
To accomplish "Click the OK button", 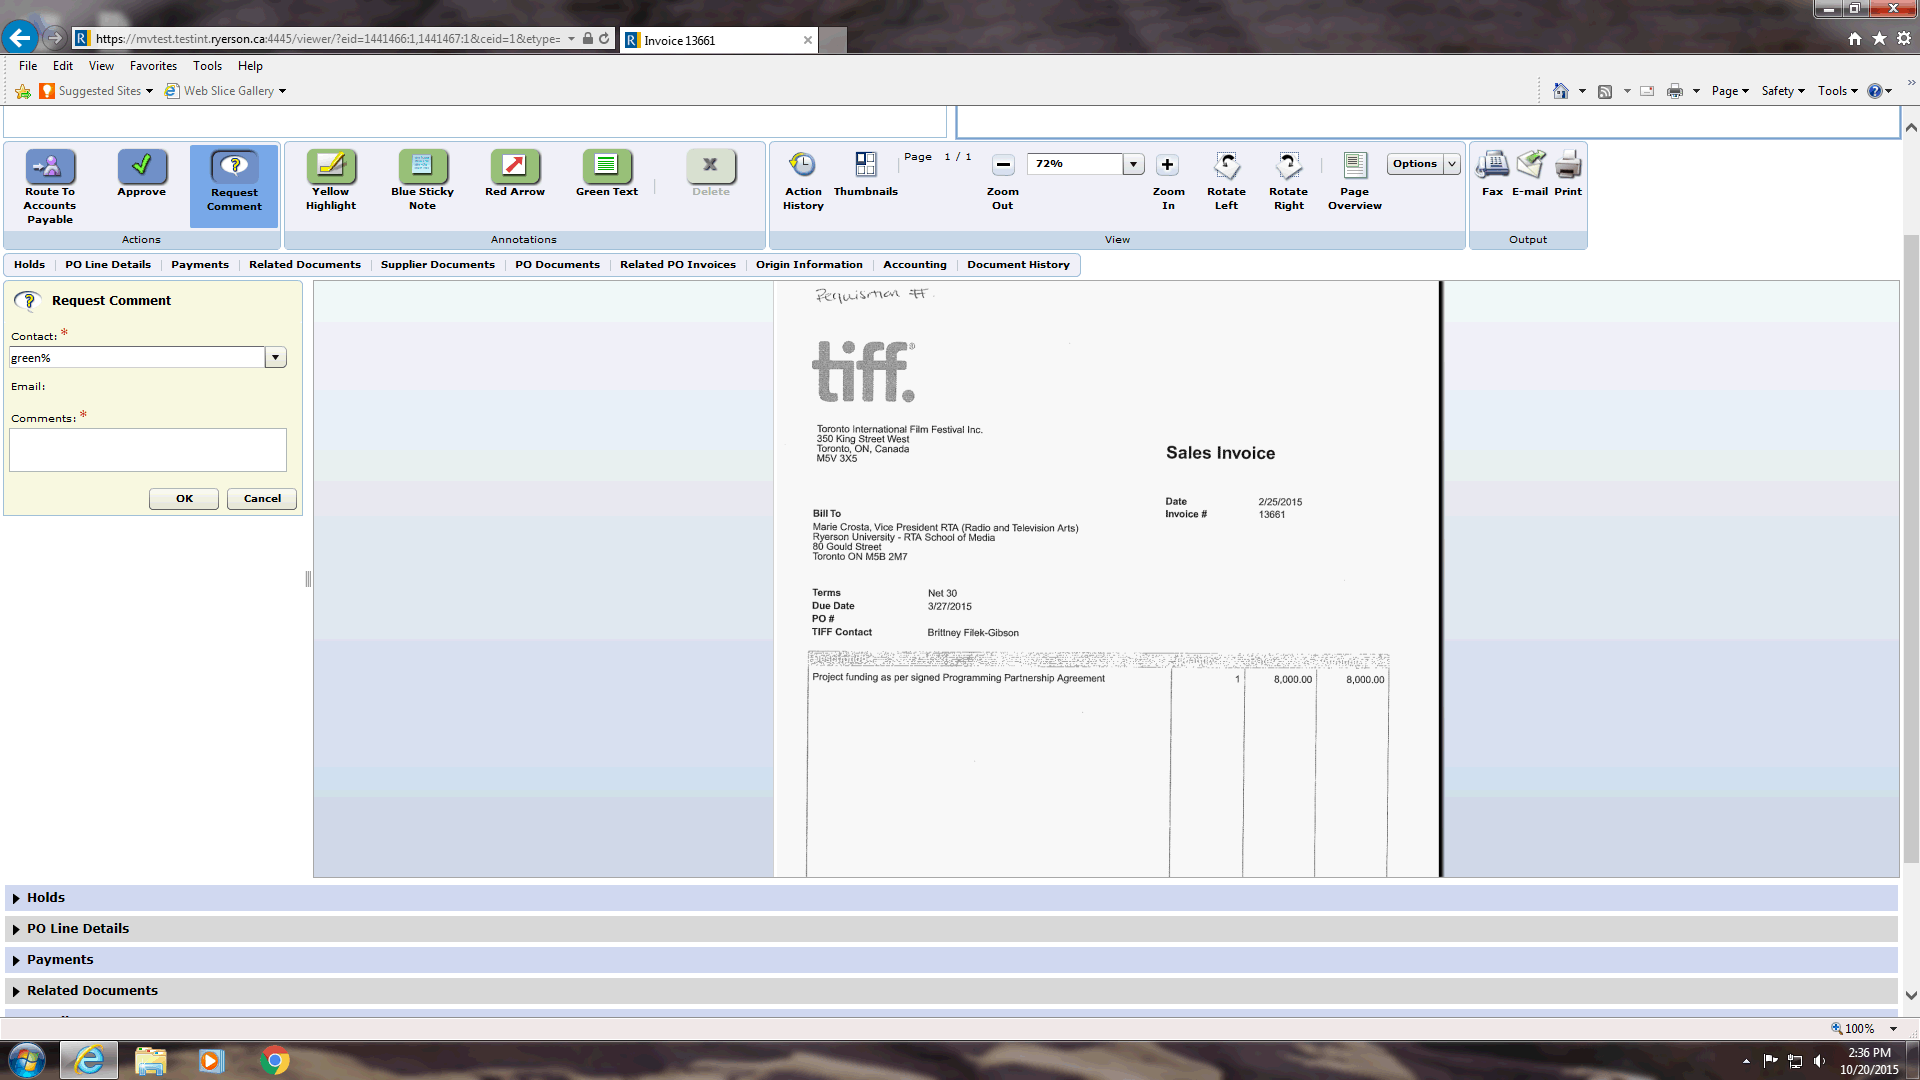I will 184,499.
